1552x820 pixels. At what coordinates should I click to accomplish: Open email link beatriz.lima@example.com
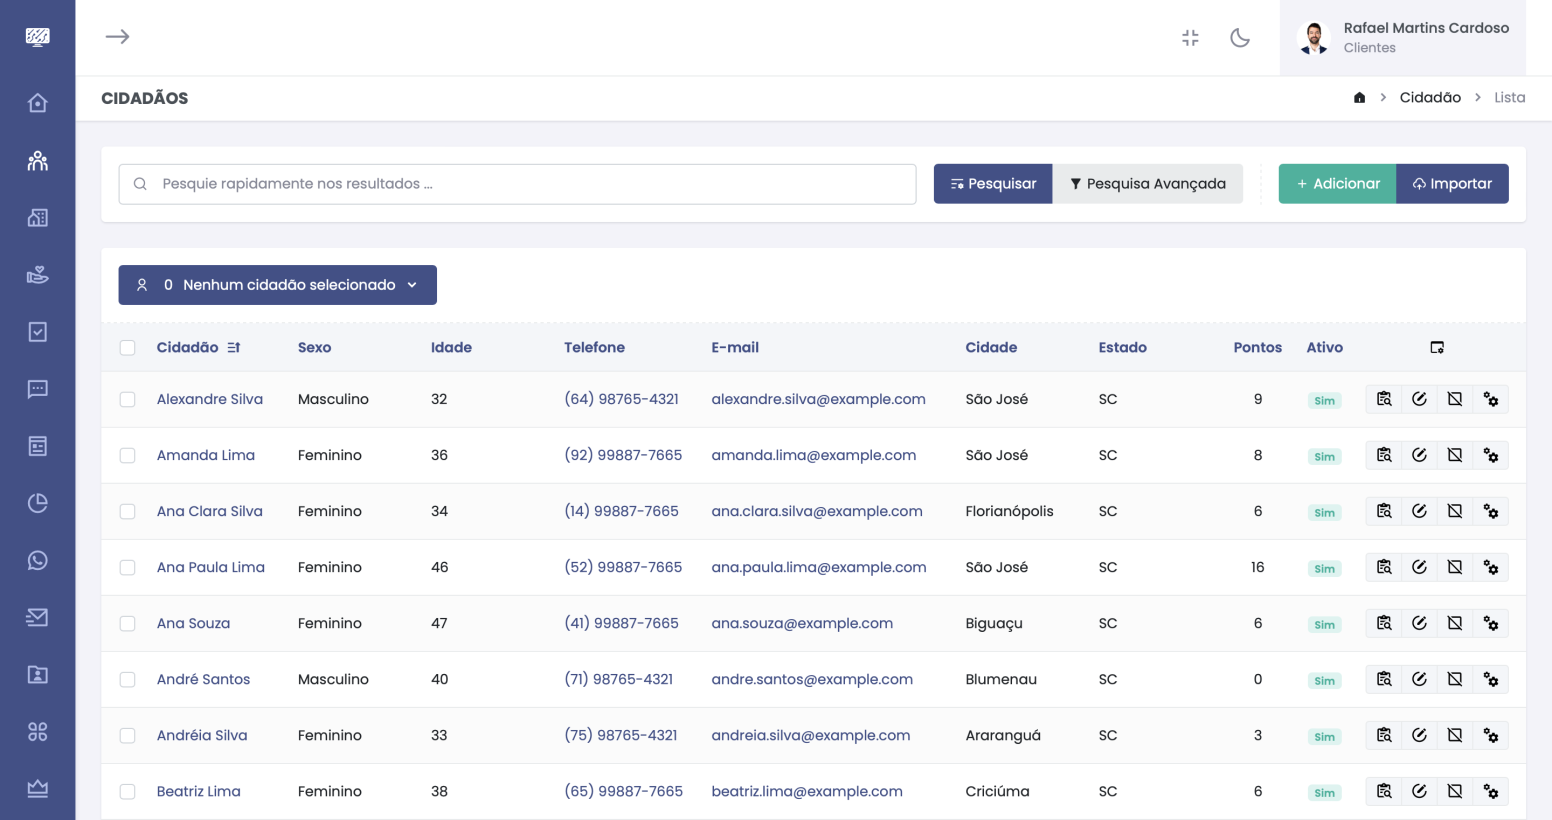(x=806, y=791)
